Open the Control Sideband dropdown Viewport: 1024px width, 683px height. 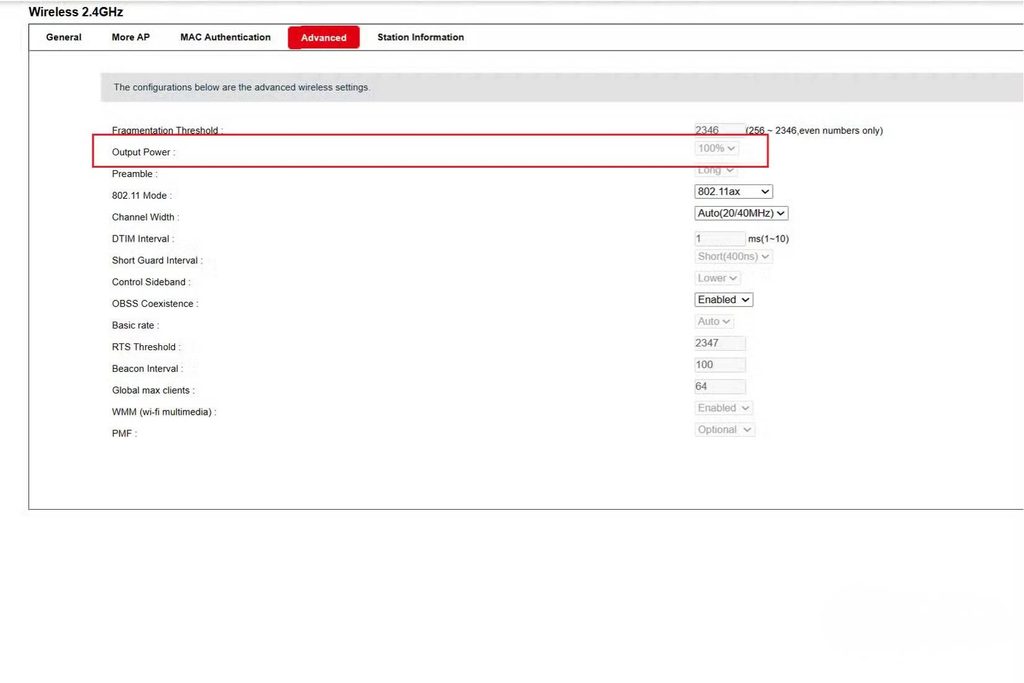click(718, 278)
